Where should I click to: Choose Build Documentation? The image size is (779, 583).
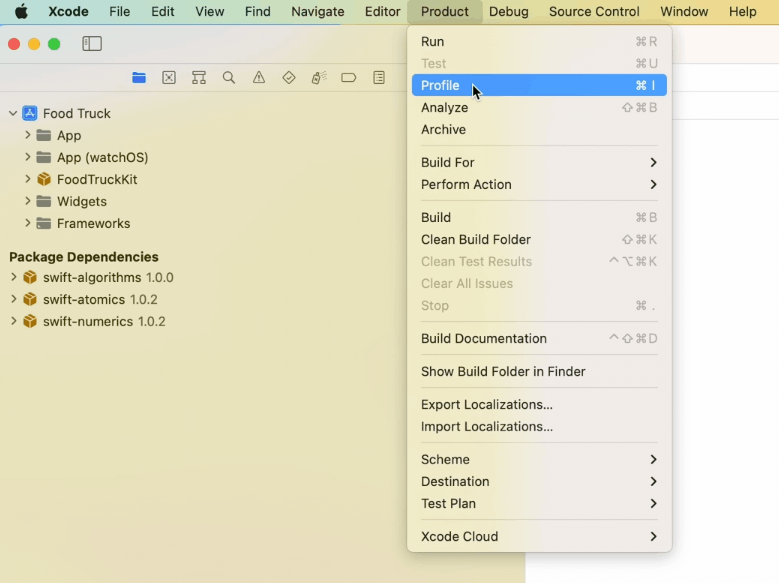pyautogui.click(x=539, y=338)
